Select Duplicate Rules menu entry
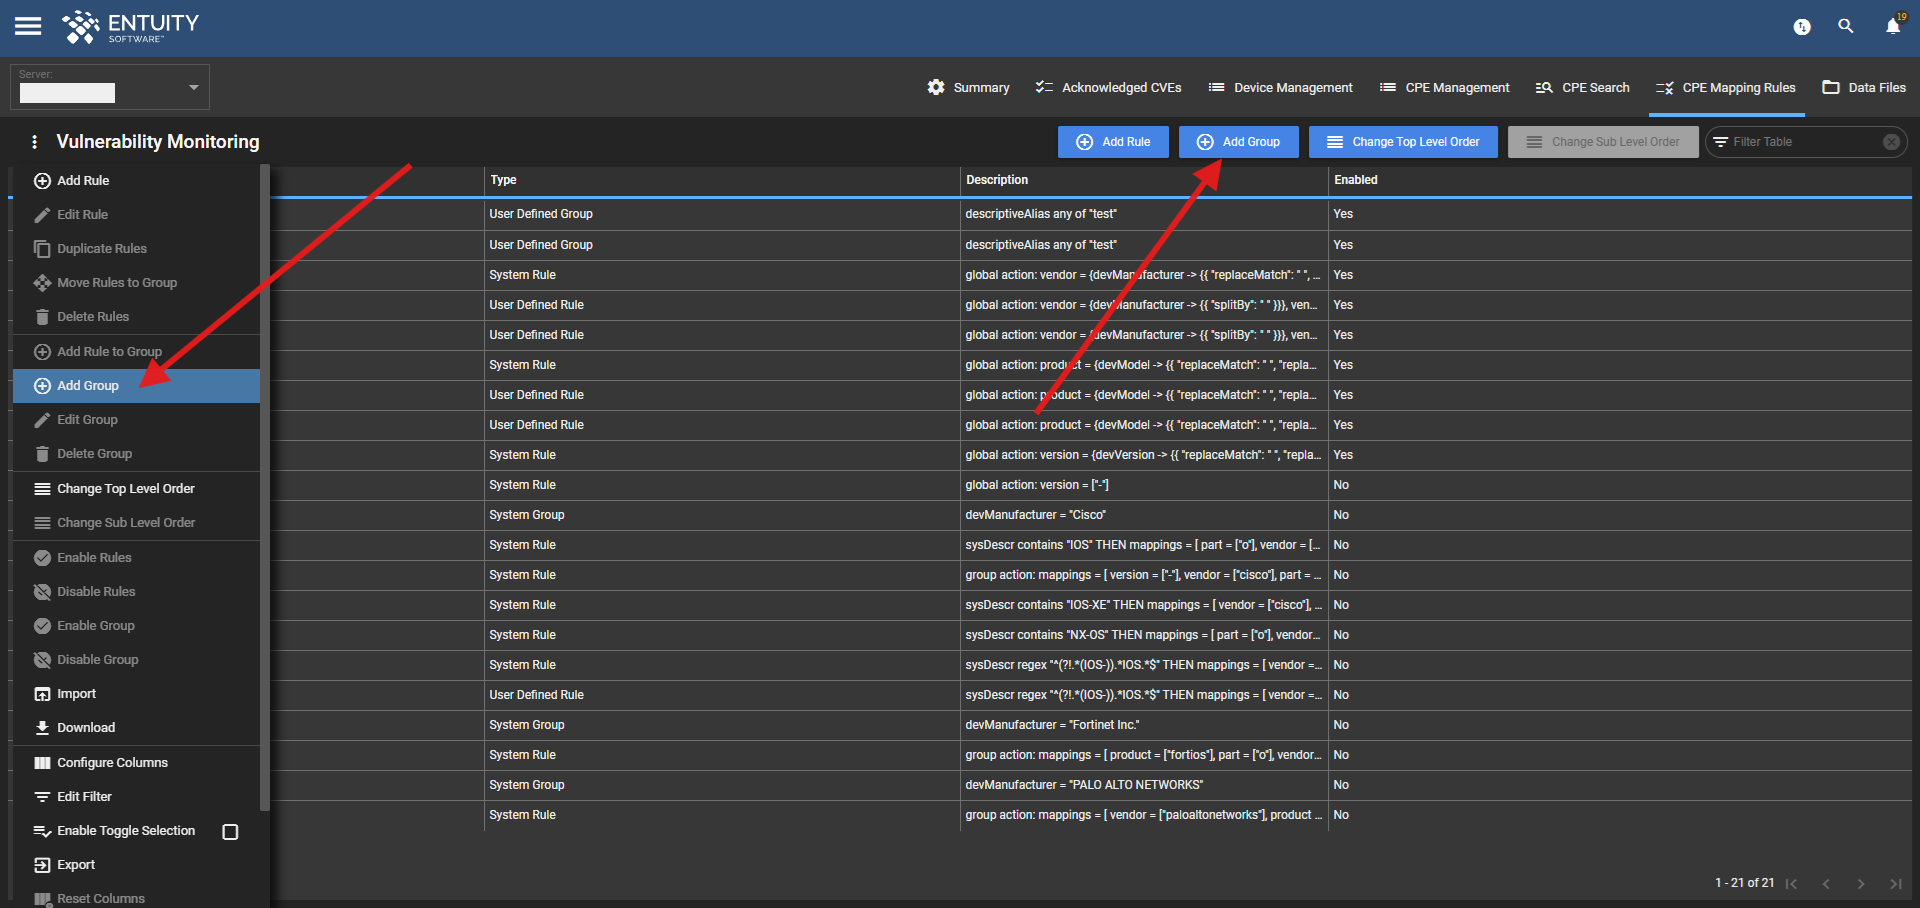 coord(136,249)
